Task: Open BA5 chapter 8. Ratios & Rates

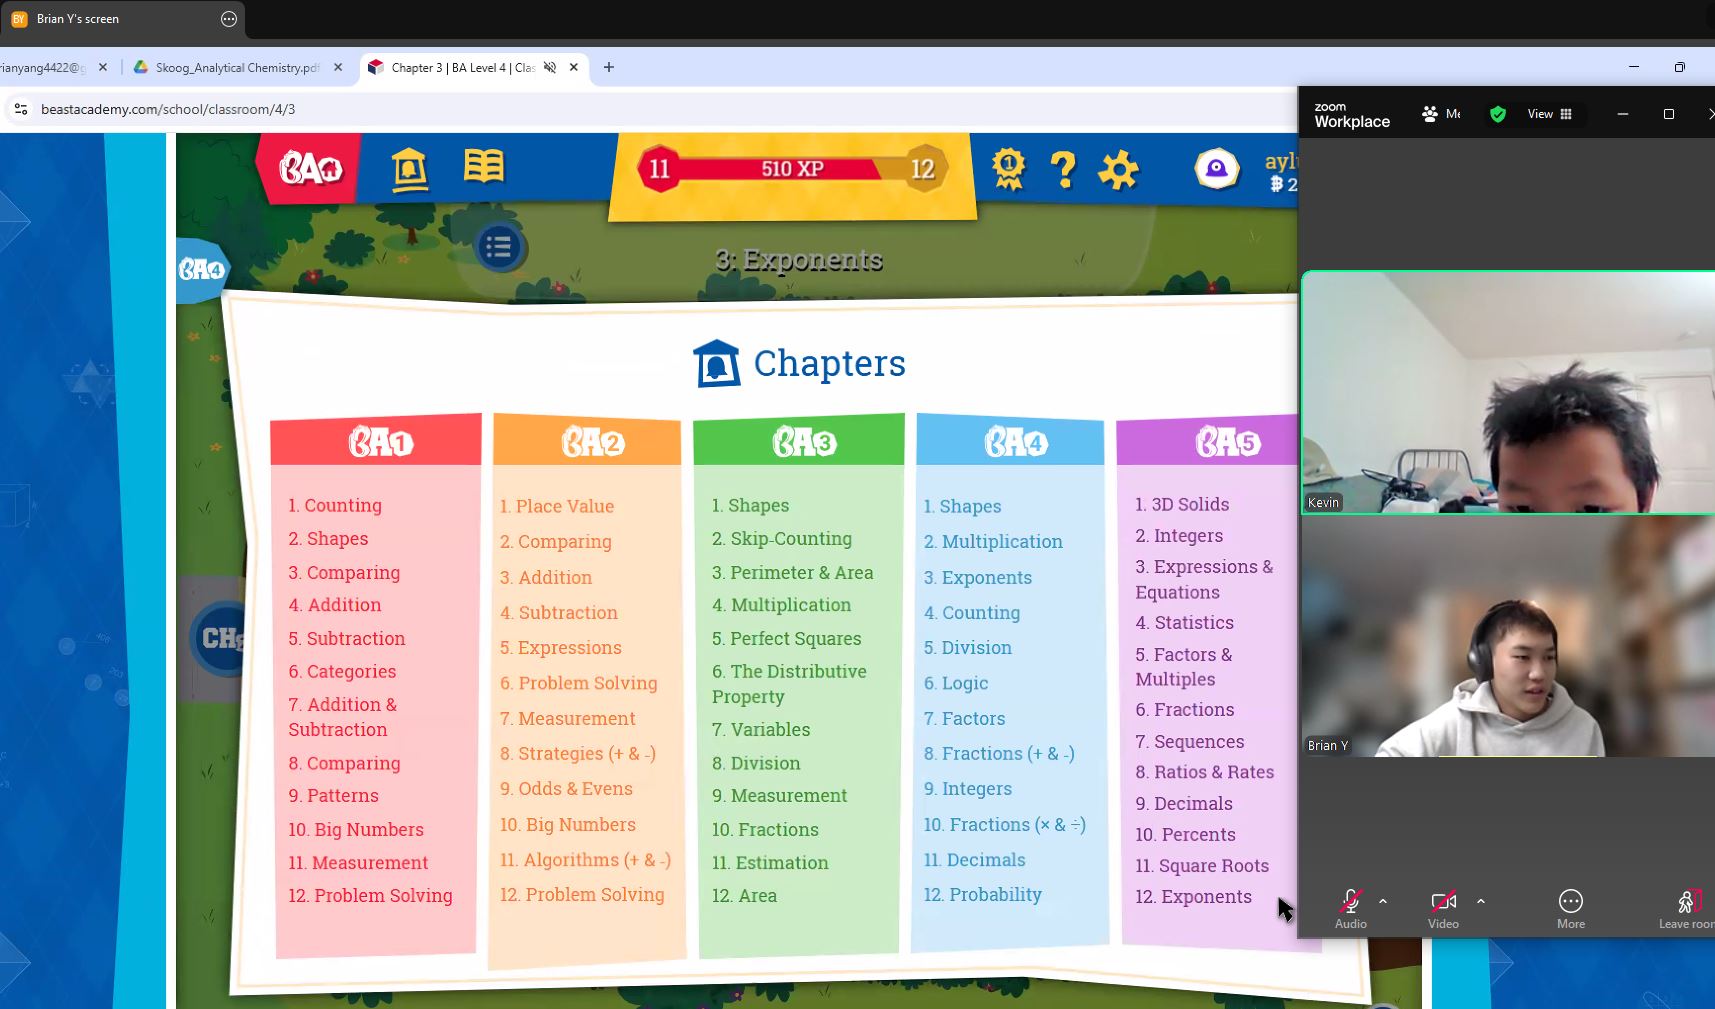Action: 1205,772
